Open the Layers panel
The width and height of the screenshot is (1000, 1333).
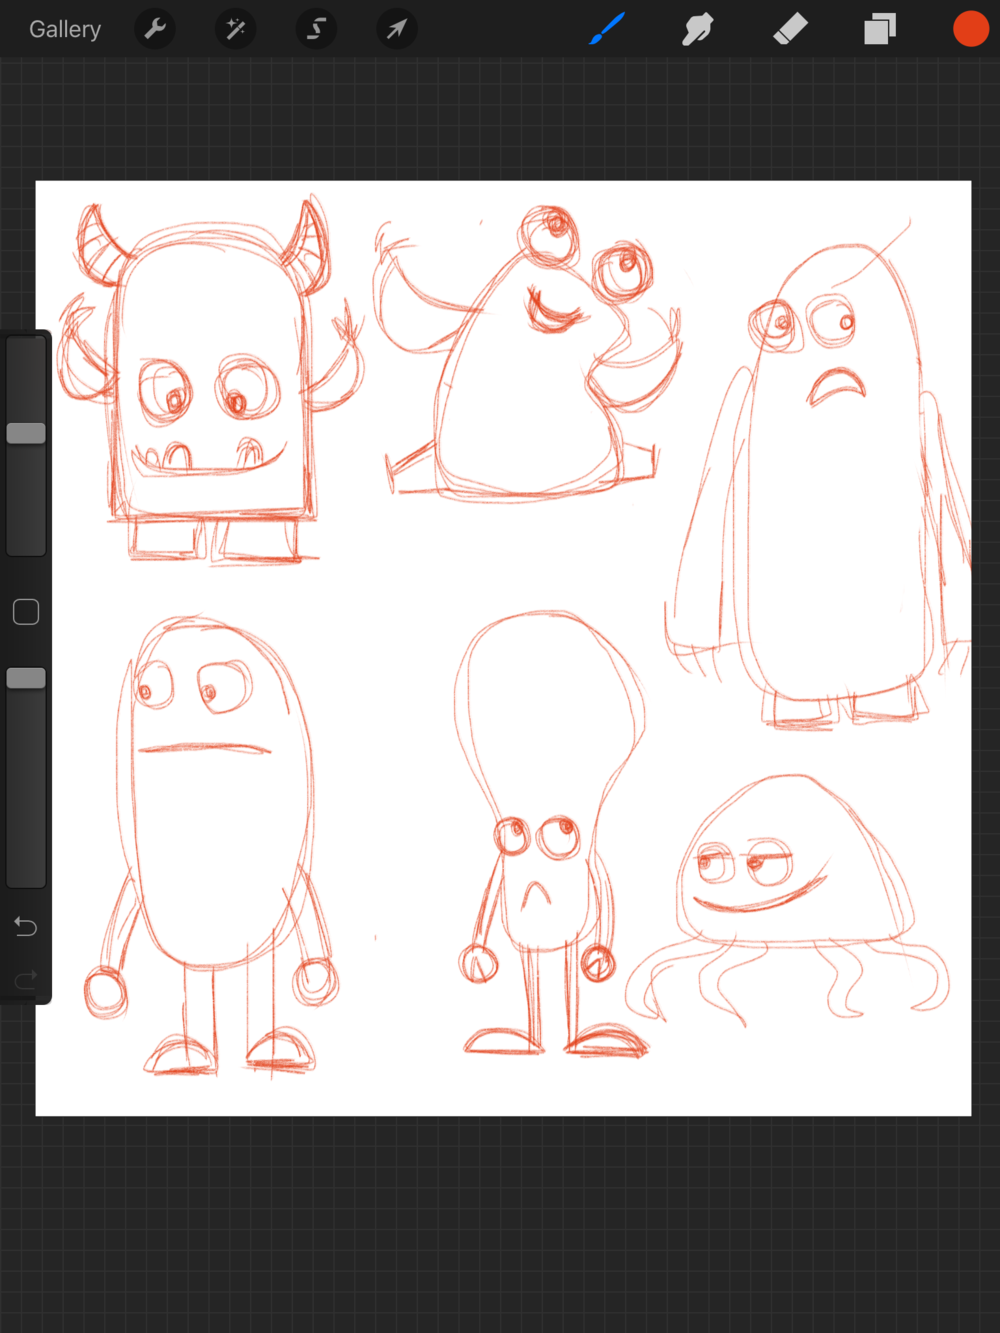880,30
